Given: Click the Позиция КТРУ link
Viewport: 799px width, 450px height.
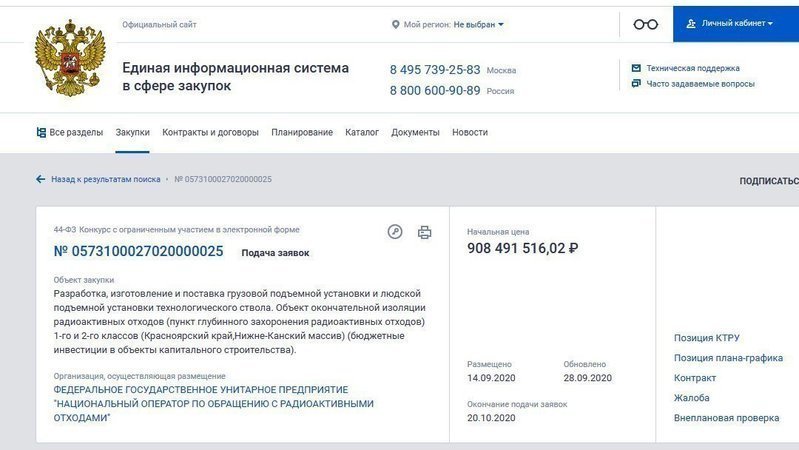Looking at the screenshot, I should [706, 338].
